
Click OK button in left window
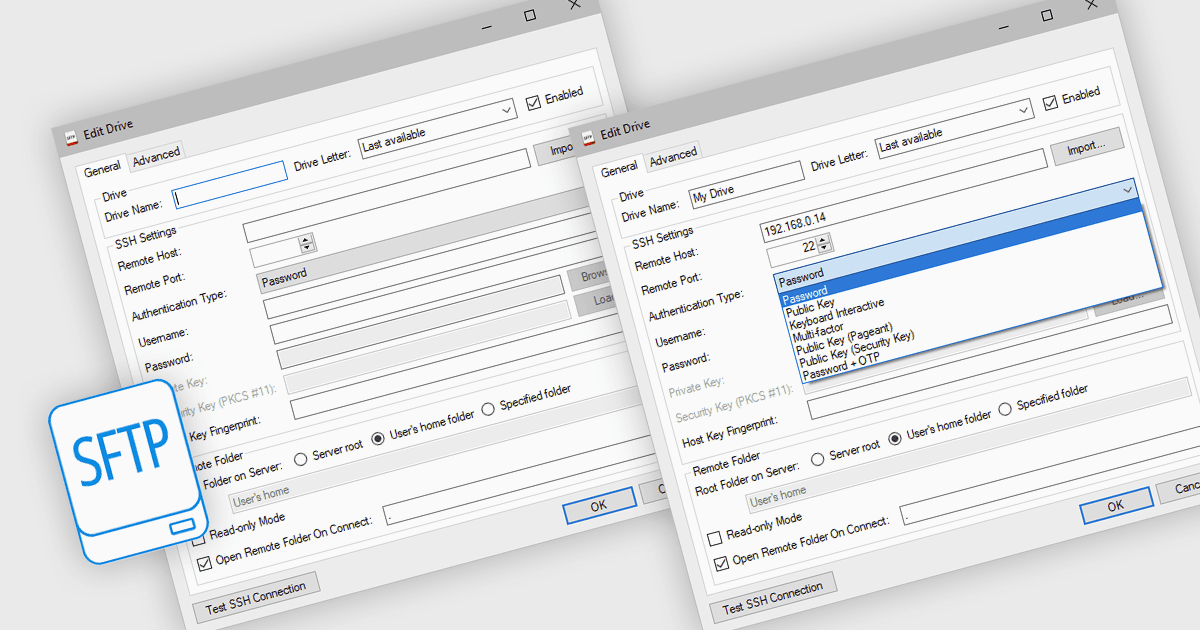(x=598, y=505)
